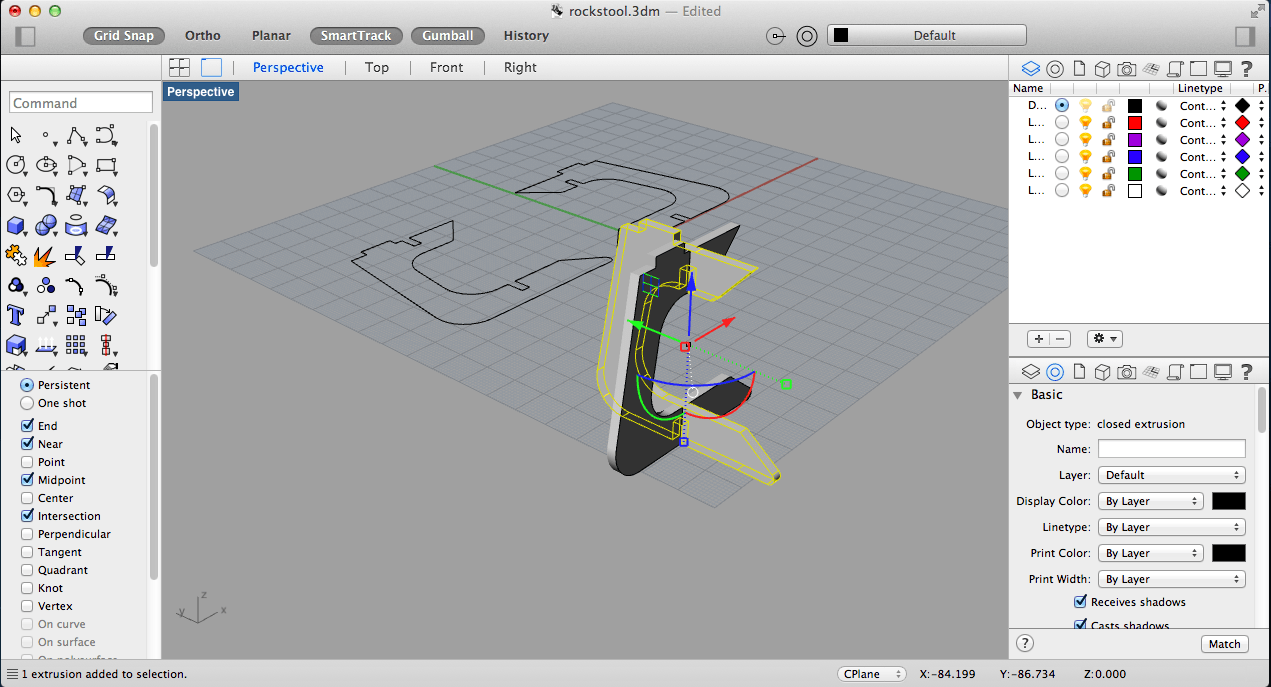Toggle the left sidebar panel icon

point(26,36)
